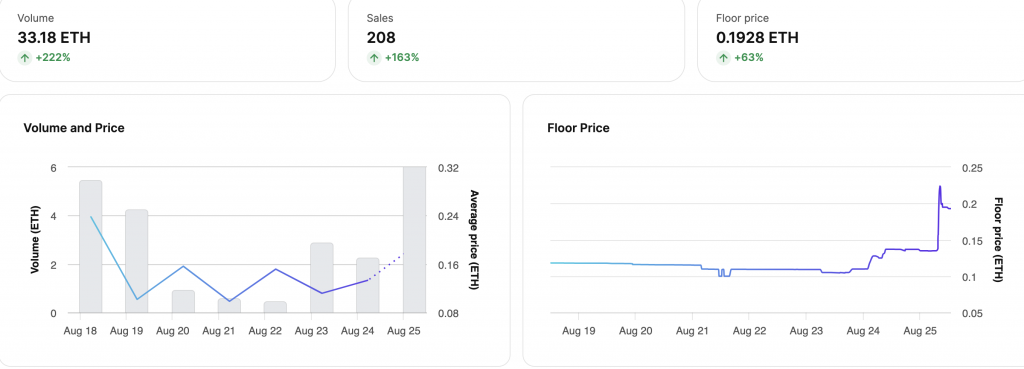This screenshot has width=1024, height=369.
Task: Click the tall Aug 25 volume bar
Action: 414,240
